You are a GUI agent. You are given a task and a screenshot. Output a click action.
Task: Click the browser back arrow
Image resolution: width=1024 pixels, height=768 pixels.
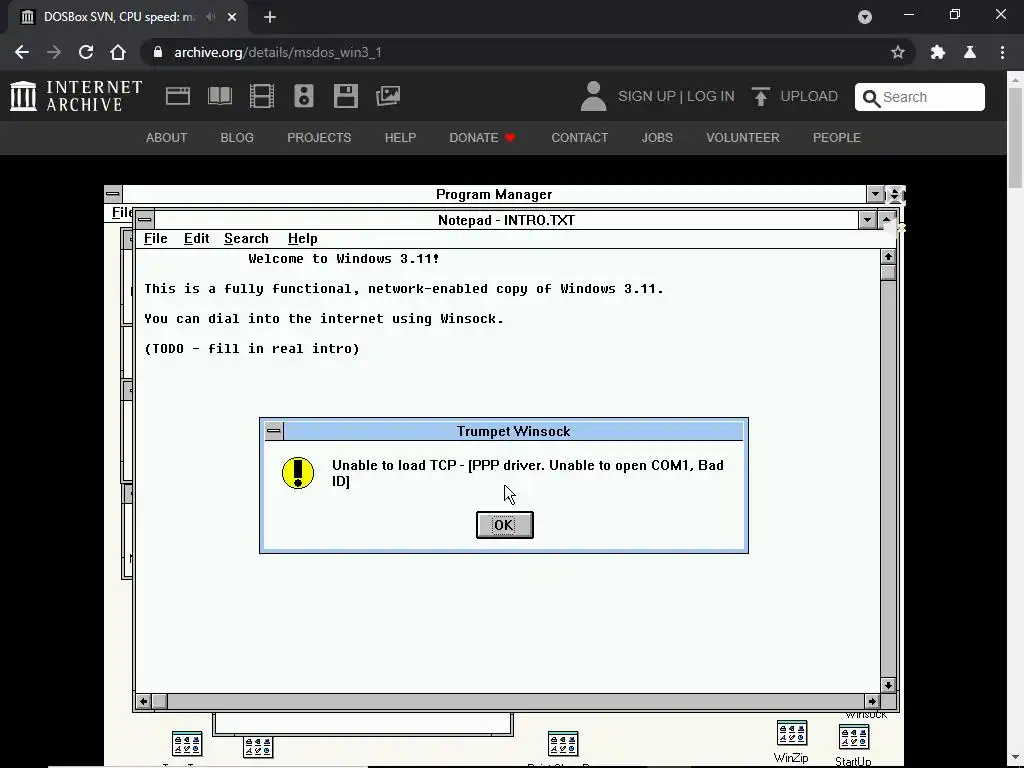coord(22,52)
